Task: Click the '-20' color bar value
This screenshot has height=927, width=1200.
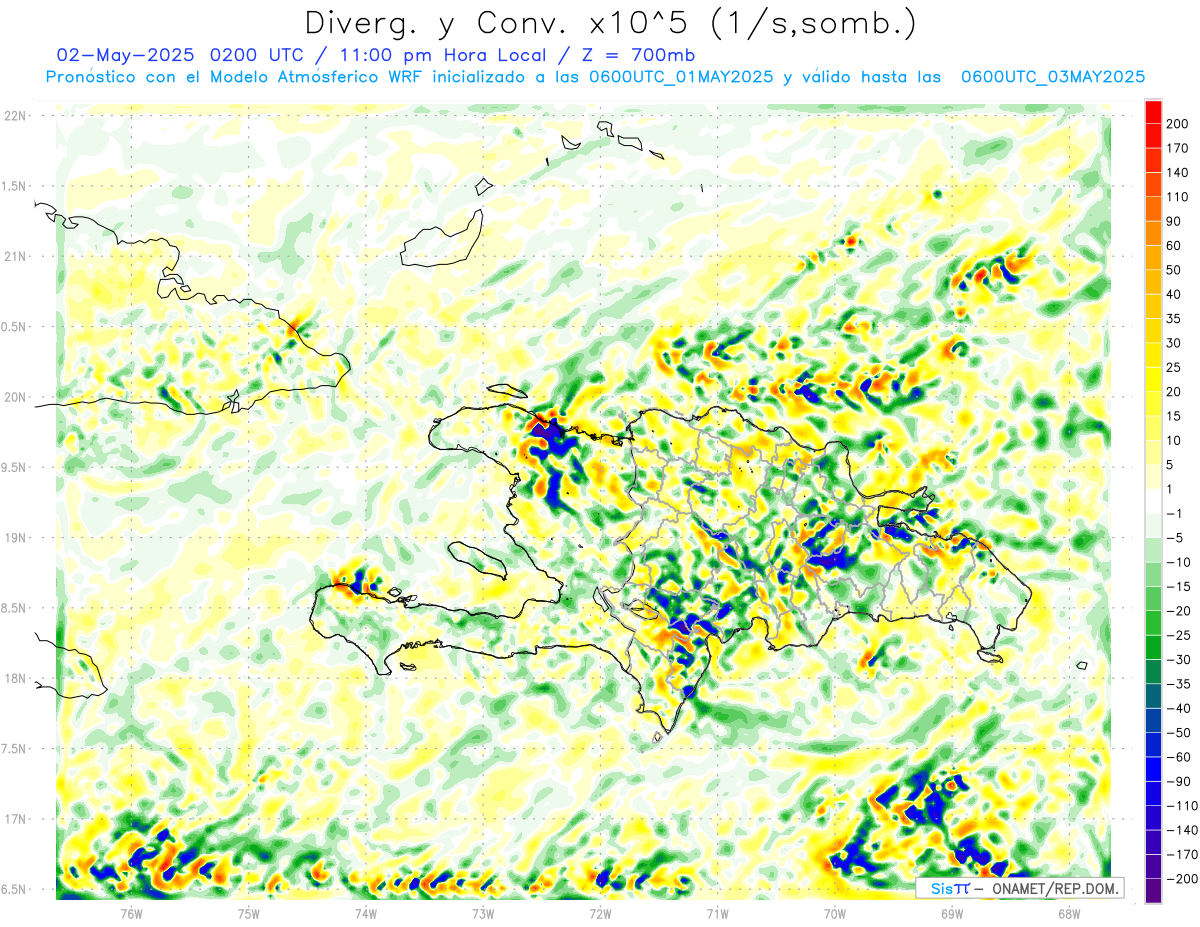Action: [x=1178, y=610]
